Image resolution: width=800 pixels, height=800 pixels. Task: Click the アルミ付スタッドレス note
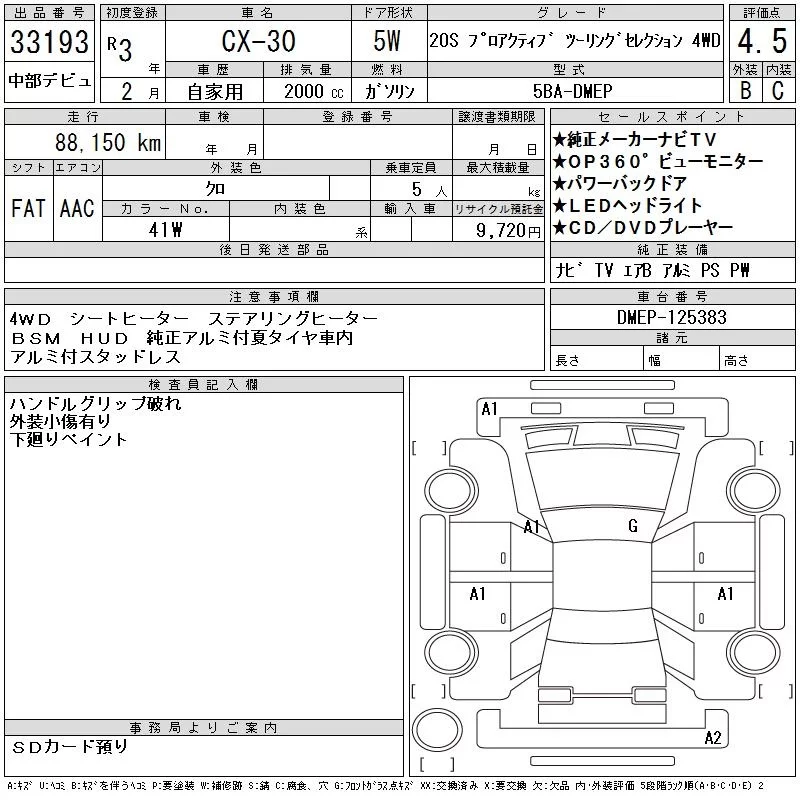pyautogui.click(x=95, y=357)
